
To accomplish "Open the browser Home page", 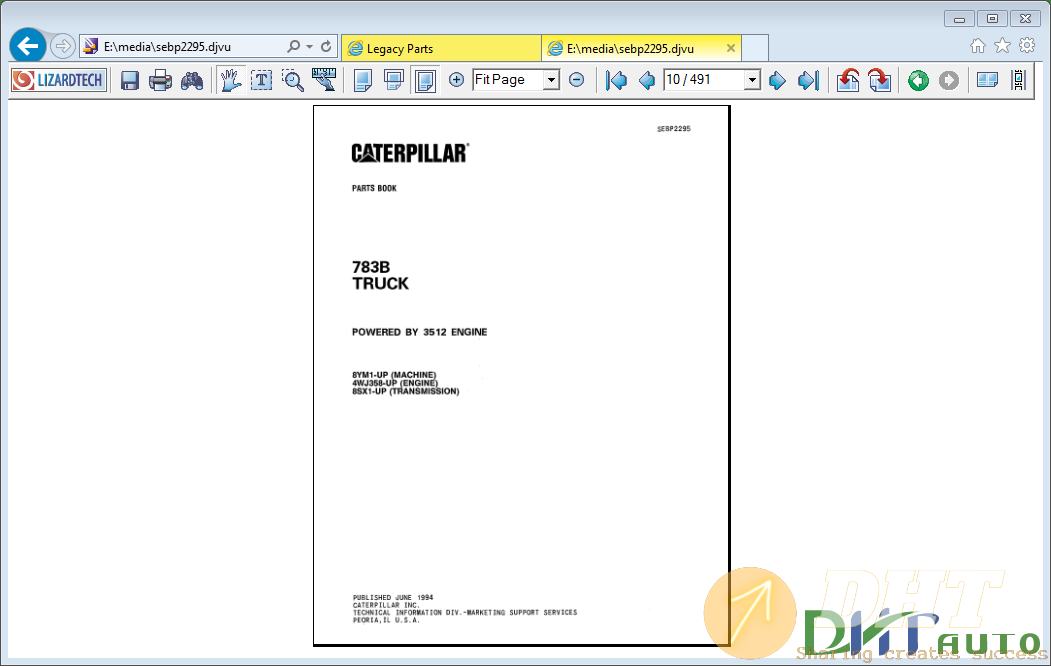I will [978, 46].
